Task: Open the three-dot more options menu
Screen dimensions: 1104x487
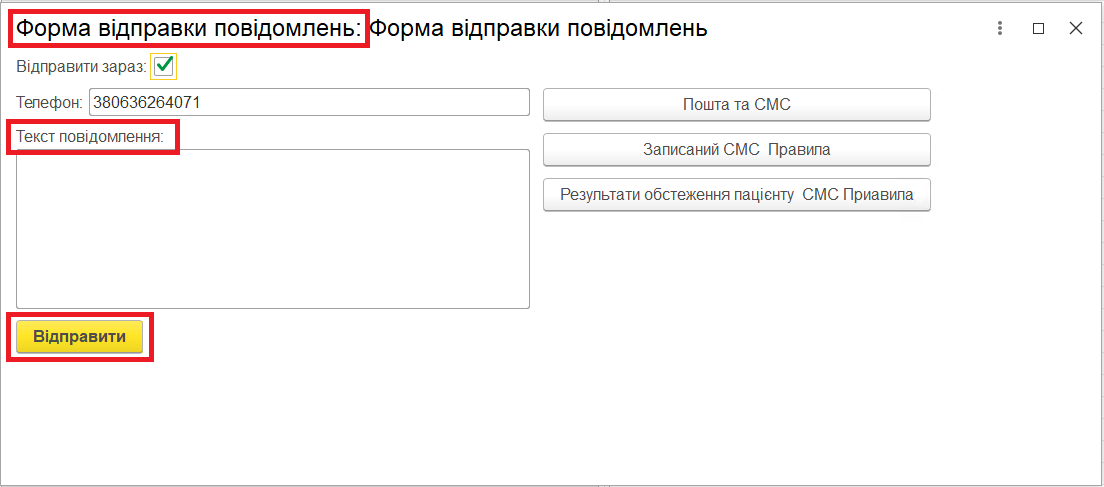Action: (999, 29)
